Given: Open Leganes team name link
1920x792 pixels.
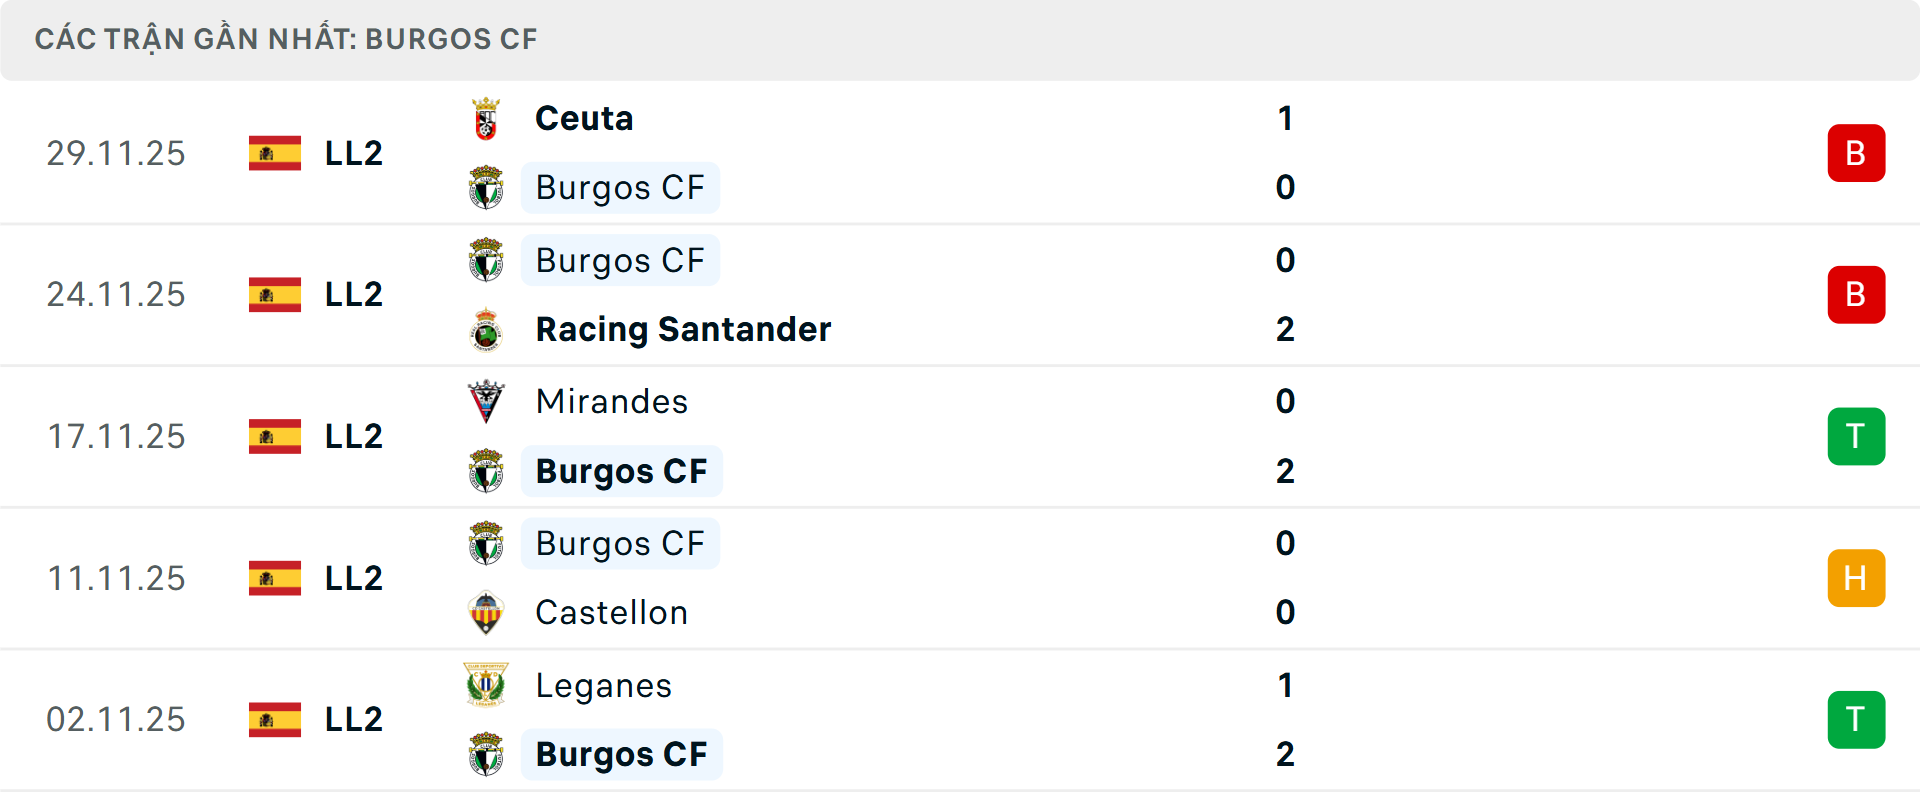Looking at the screenshot, I should (x=603, y=686).
